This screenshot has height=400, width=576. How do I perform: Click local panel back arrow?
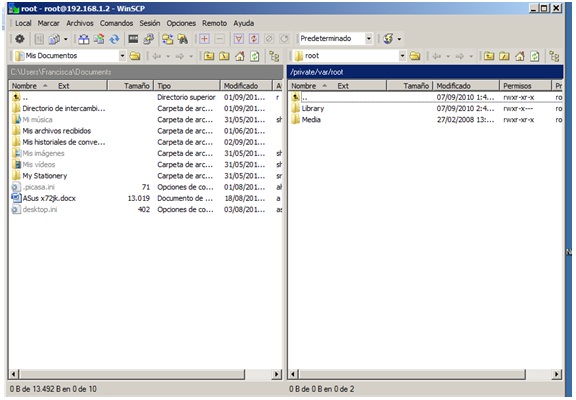point(157,56)
